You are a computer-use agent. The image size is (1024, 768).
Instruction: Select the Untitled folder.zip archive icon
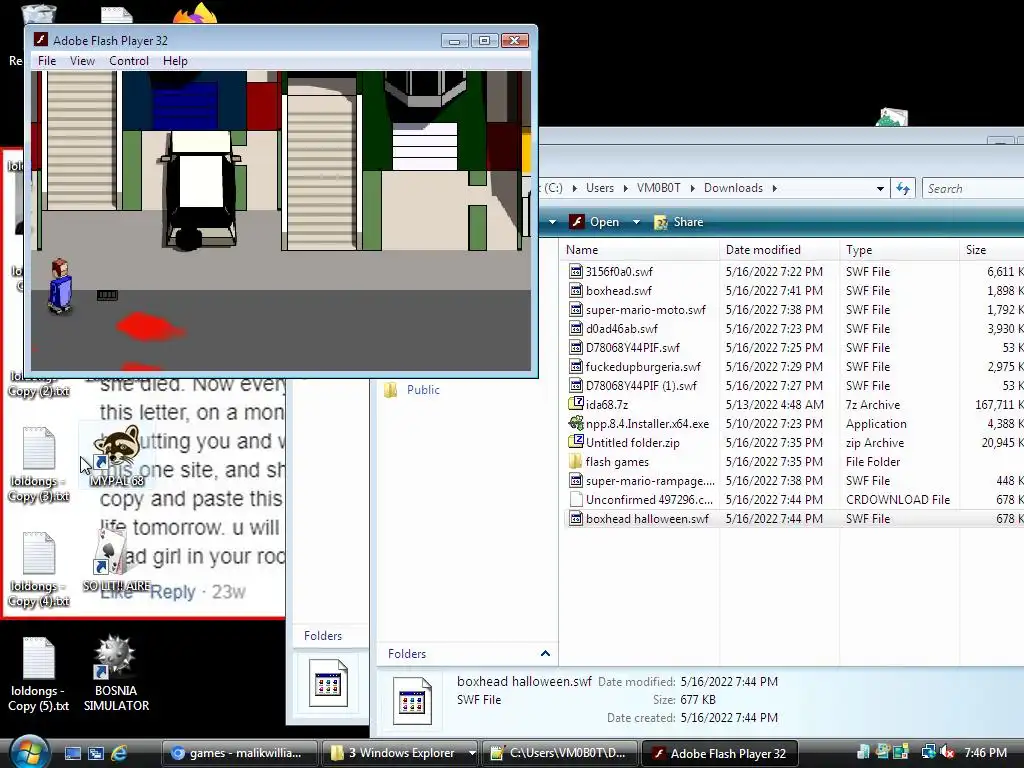575,441
